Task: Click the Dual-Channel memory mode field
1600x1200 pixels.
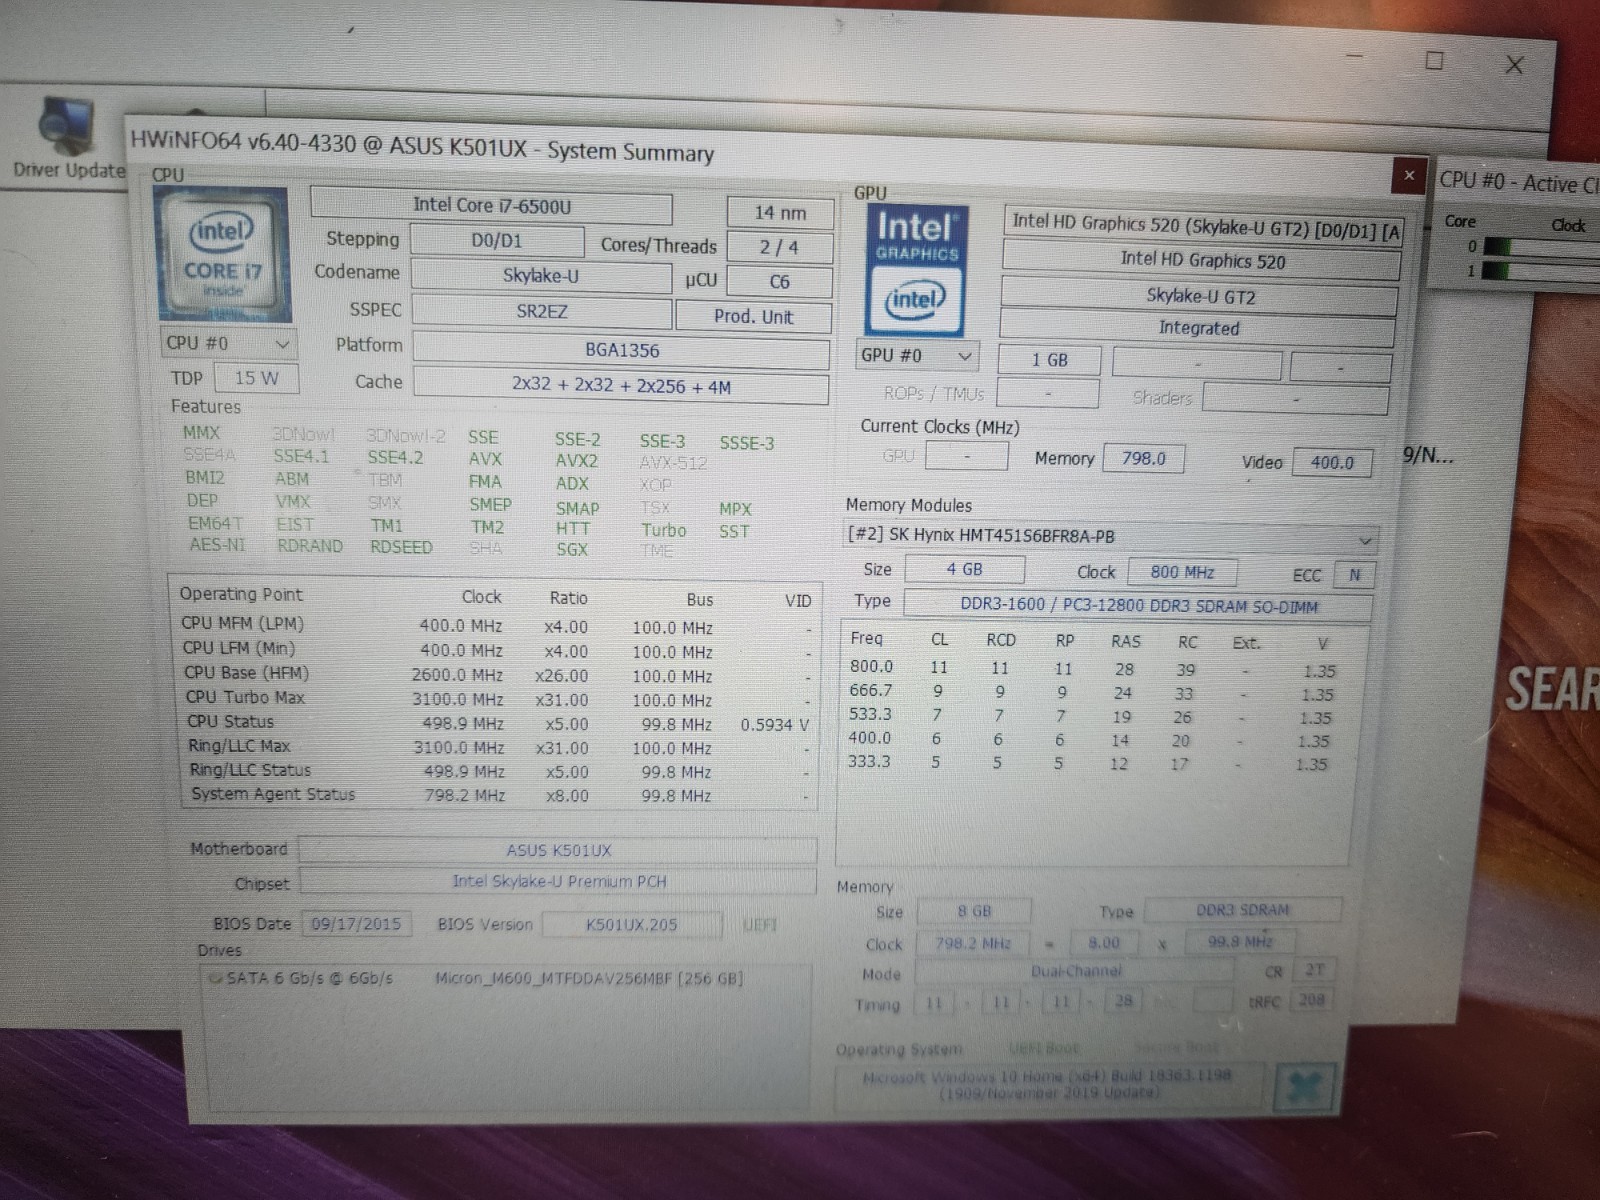Action: click(1076, 971)
